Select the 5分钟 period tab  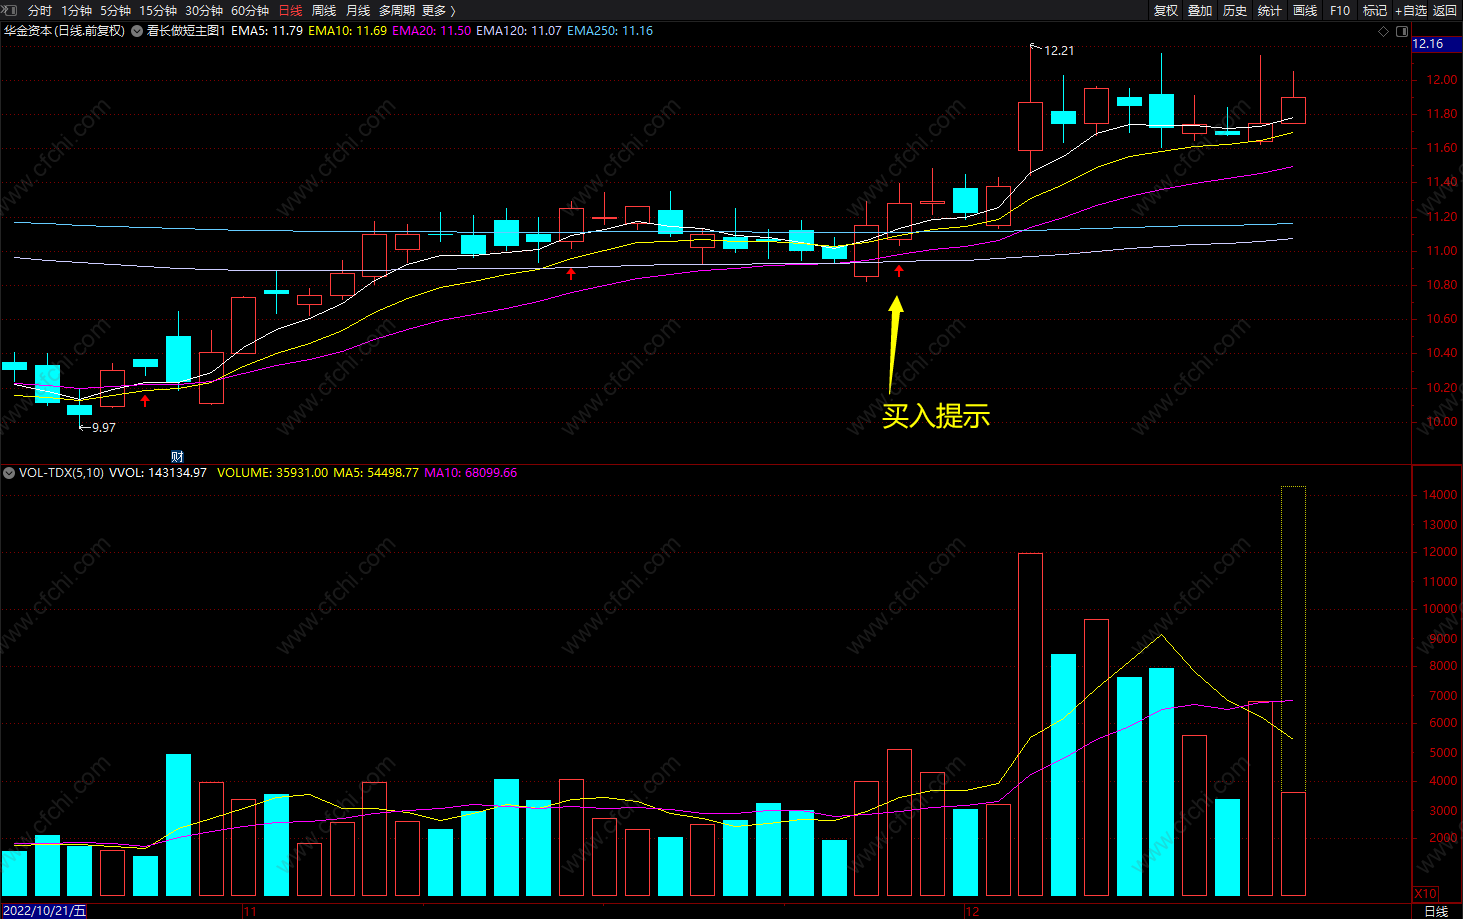point(115,10)
